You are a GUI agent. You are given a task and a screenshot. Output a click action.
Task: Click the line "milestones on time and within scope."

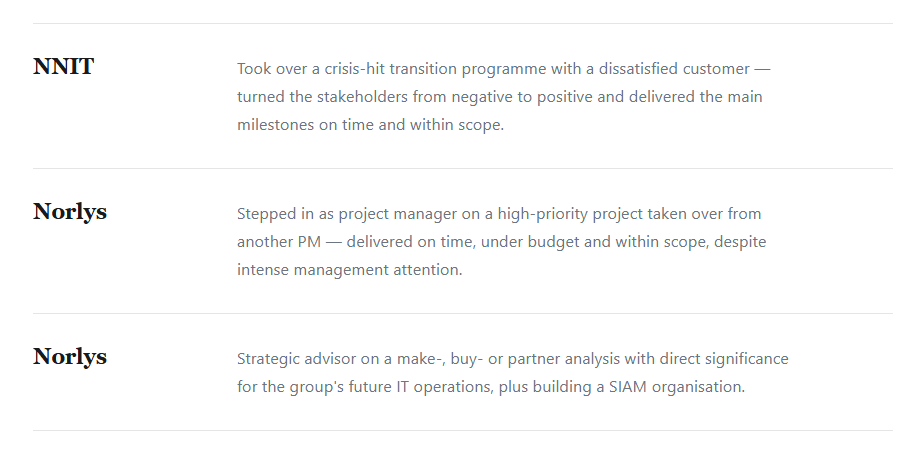tap(370, 125)
